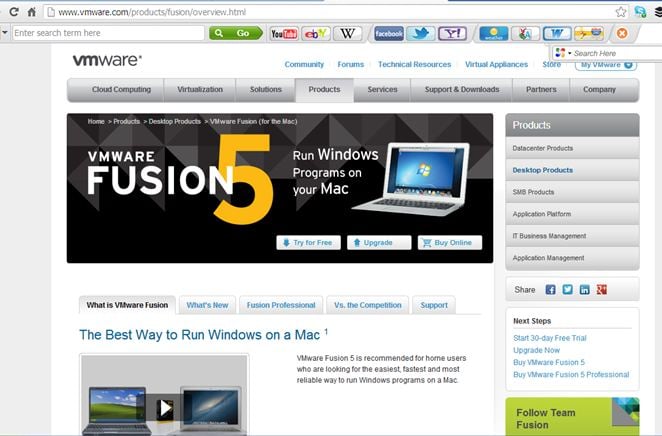
Task: Share page on Twitter icon
Action: click(x=567, y=290)
